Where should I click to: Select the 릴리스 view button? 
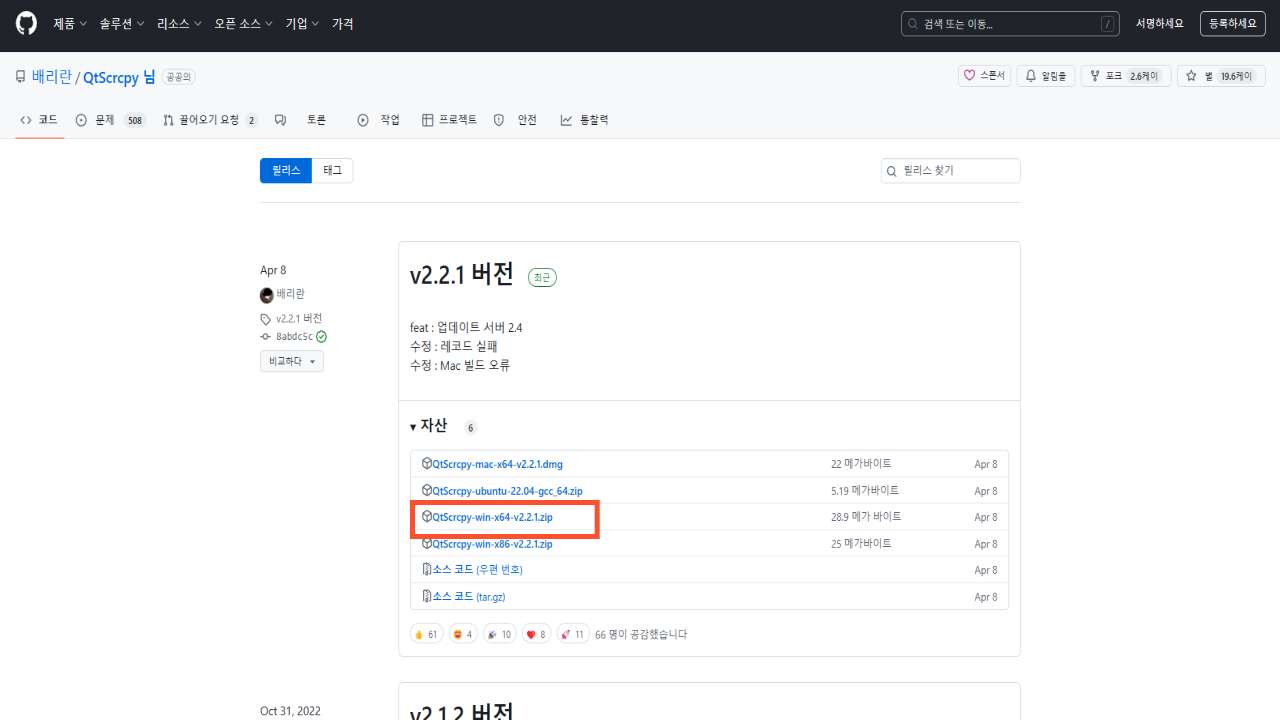pyautogui.click(x=286, y=171)
